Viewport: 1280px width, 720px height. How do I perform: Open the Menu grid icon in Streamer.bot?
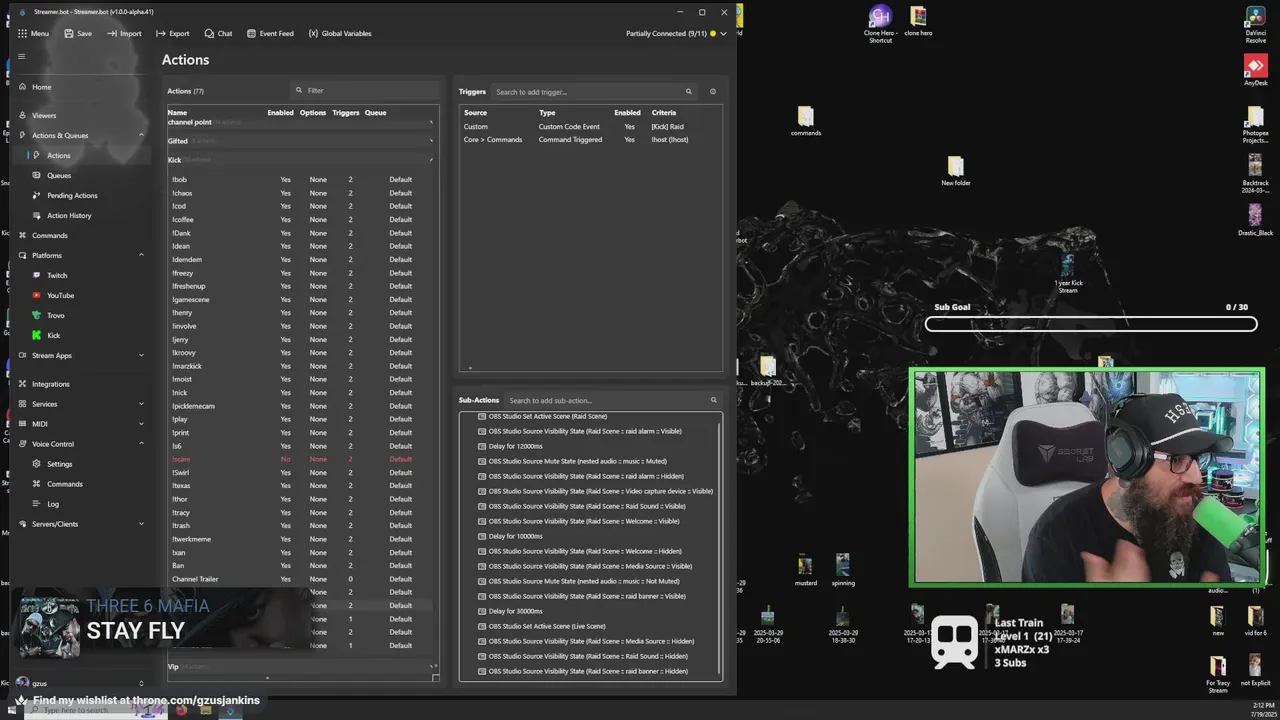pyautogui.click(x=22, y=33)
